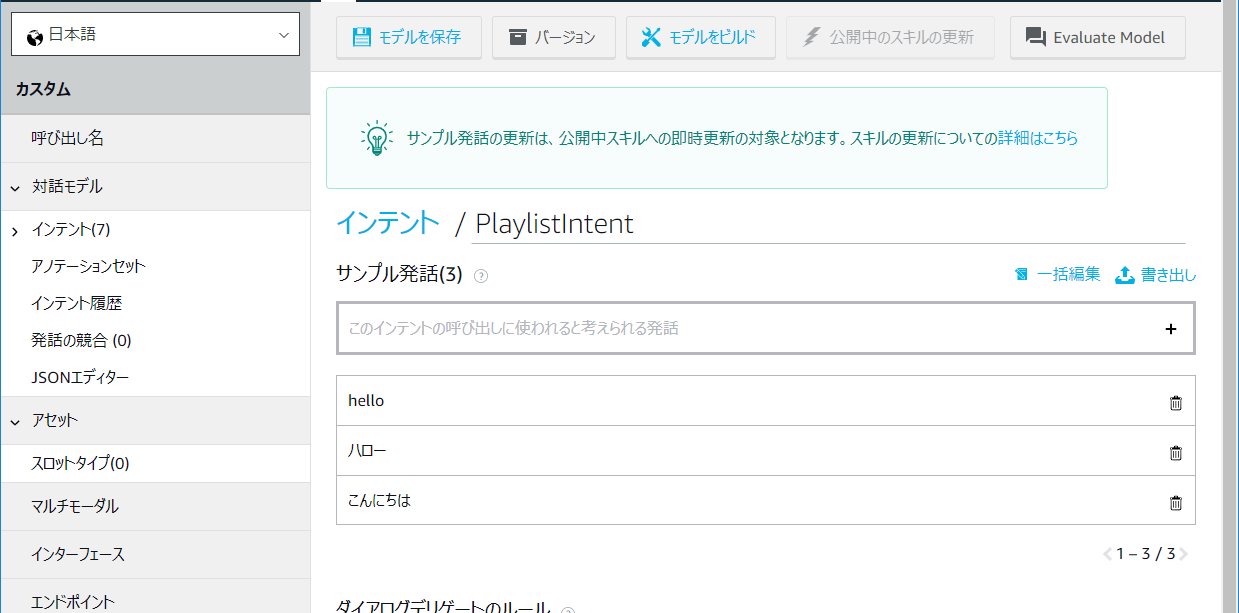Open インテント履歴 in sidebar
Viewport: 1239px width, 613px height.
click(76, 303)
